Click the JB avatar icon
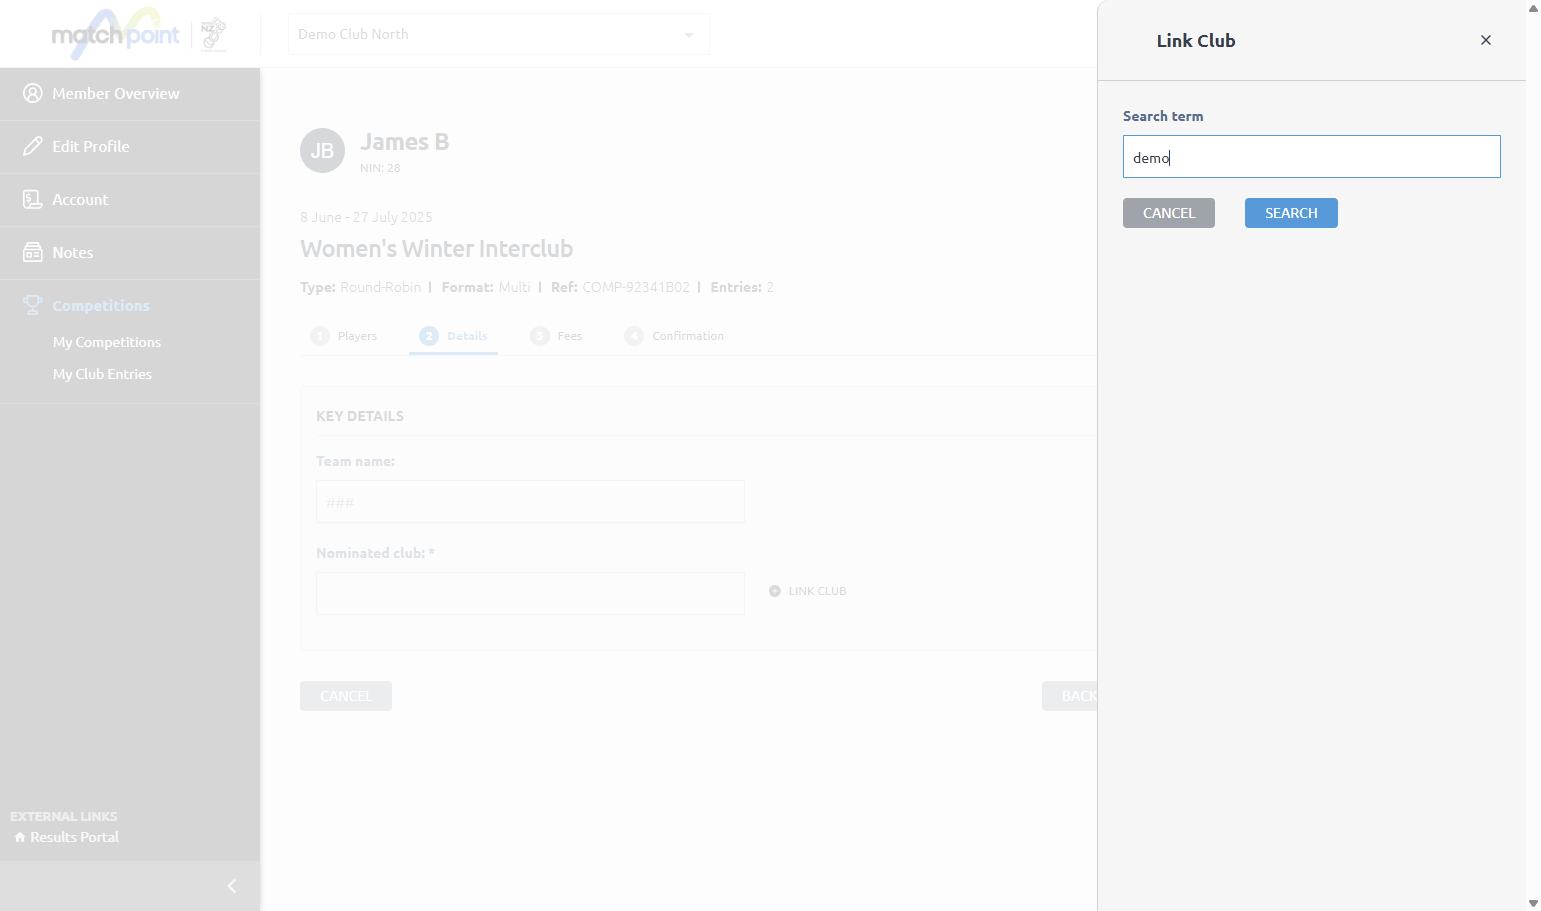This screenshot has width=1541, height=911. [322, 151]
